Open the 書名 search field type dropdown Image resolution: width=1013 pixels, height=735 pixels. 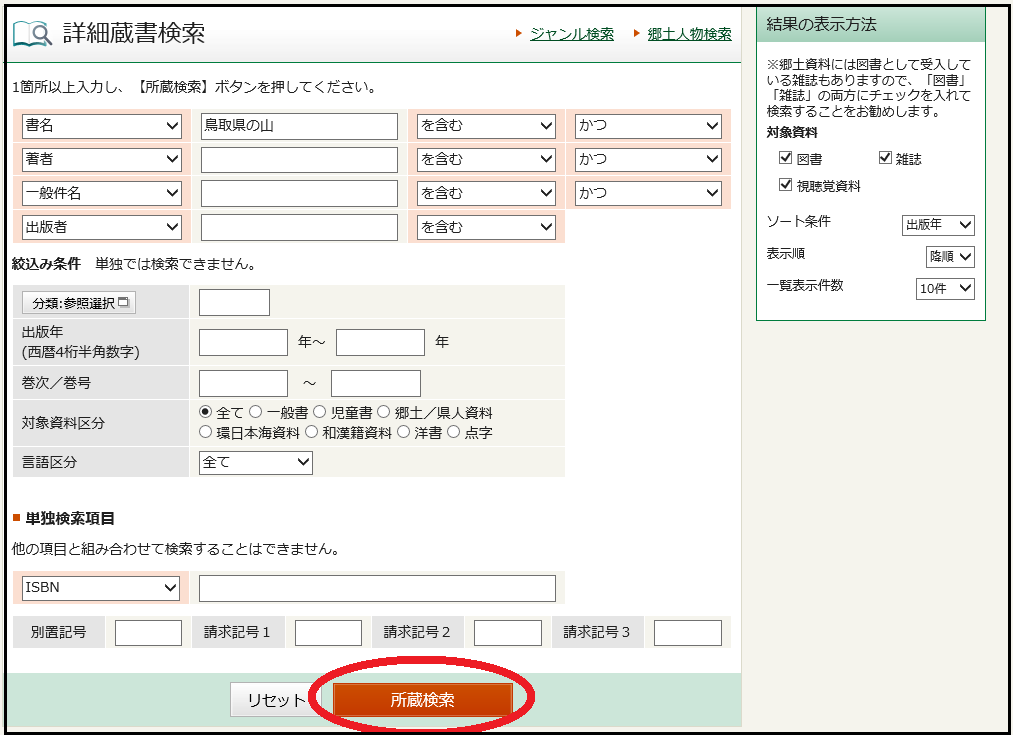pyautogui.click(x=102, y=125)
